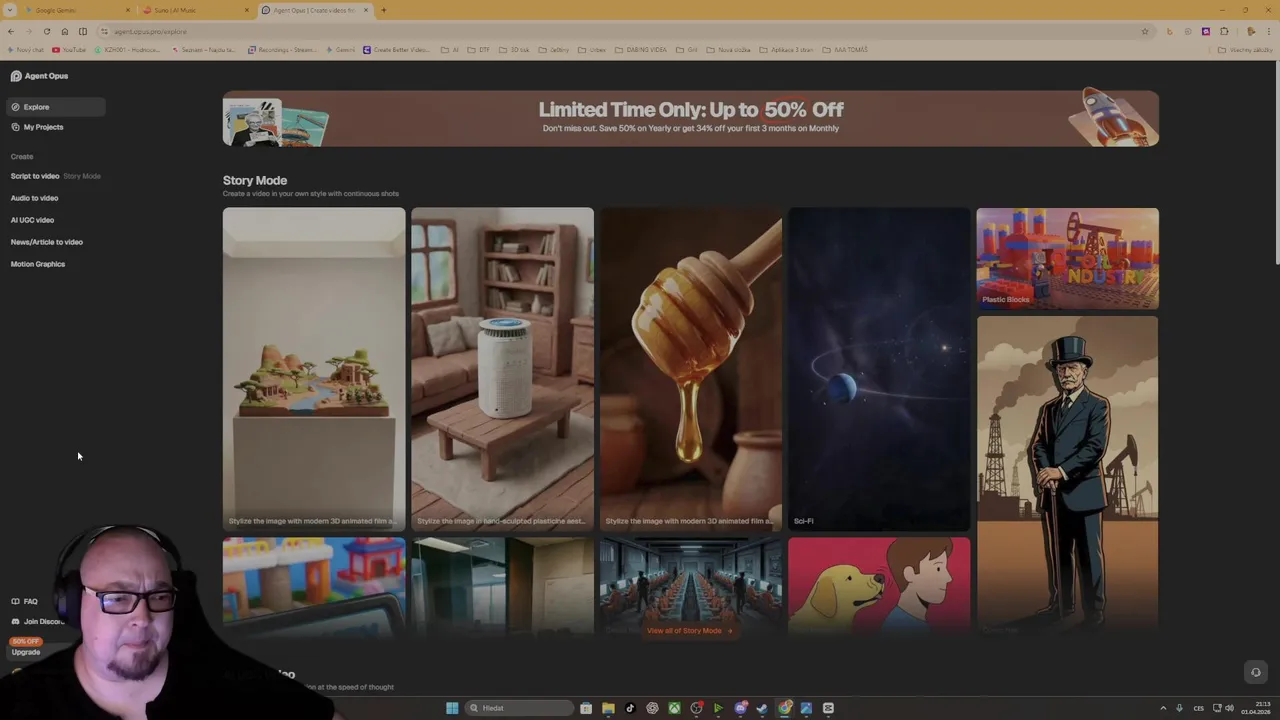Show hidden system tray icons
The height and width of the screenshot is (720, 1280).
pyautogui.click(x=1163, y=708)
